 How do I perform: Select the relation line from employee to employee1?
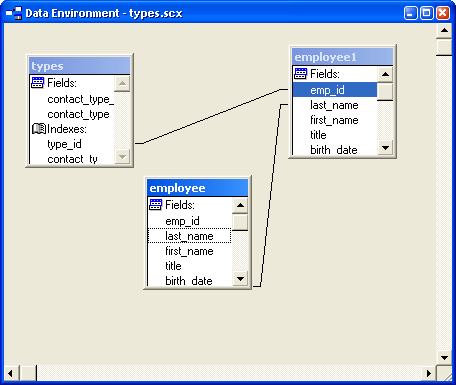[x=270, y=195]
